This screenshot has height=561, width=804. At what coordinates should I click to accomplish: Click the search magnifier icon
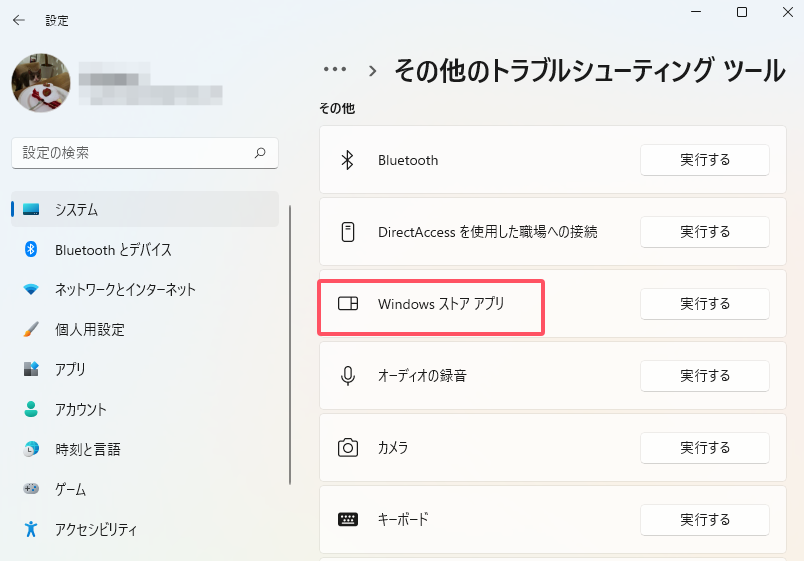(260, 153)
